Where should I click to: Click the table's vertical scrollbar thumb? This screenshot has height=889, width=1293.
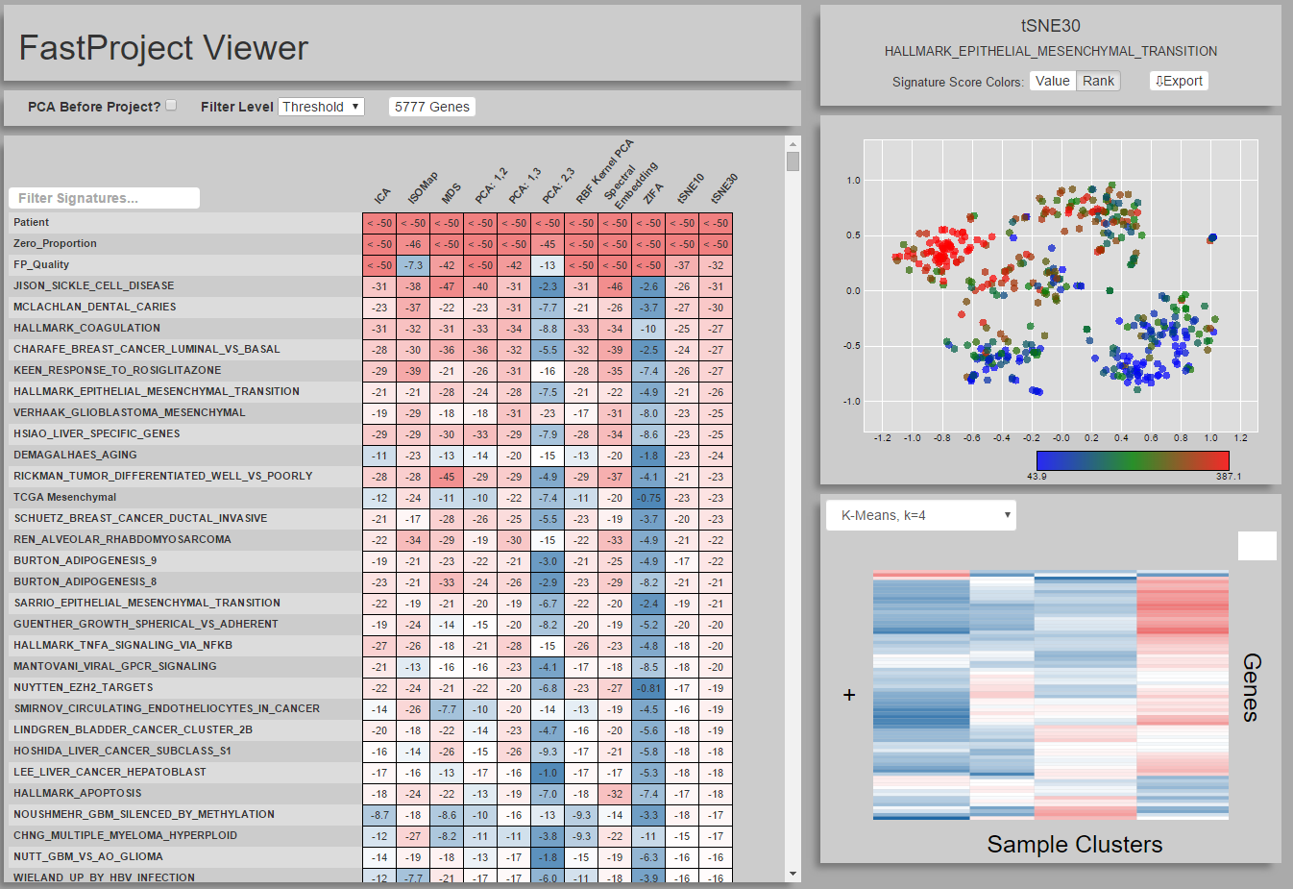(792, 163)
